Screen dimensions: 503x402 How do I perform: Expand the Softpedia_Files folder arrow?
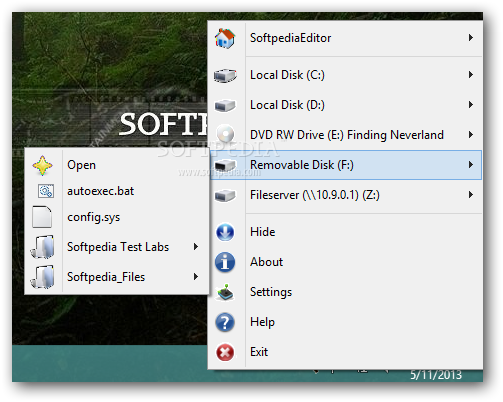[x=196, y=277]
